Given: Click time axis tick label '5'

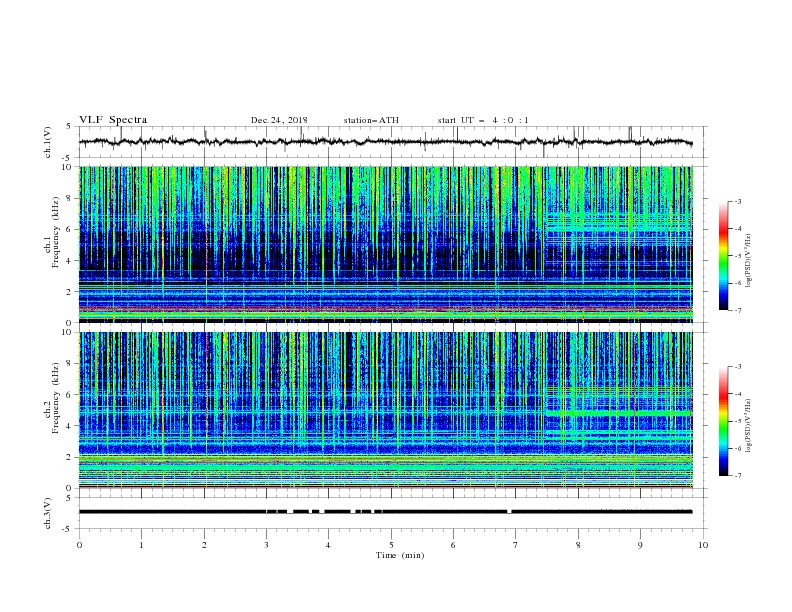Looking at the screenshot, I should [391, 545].
